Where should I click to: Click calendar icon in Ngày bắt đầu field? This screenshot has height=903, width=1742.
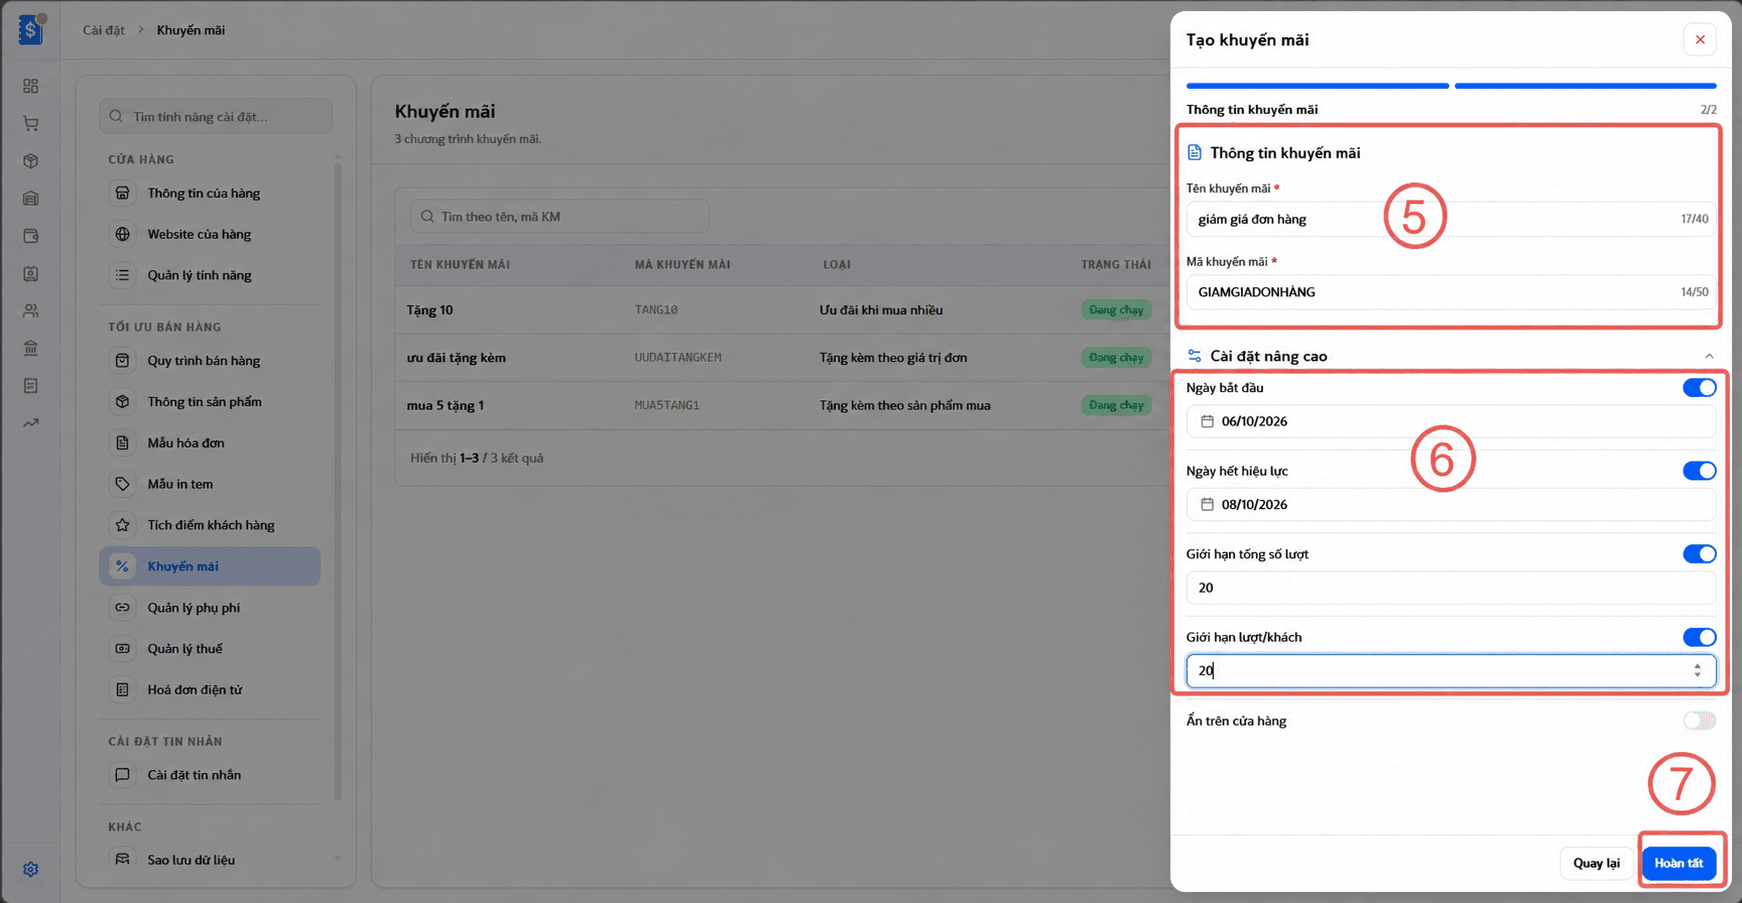[x=1207, y=421]
